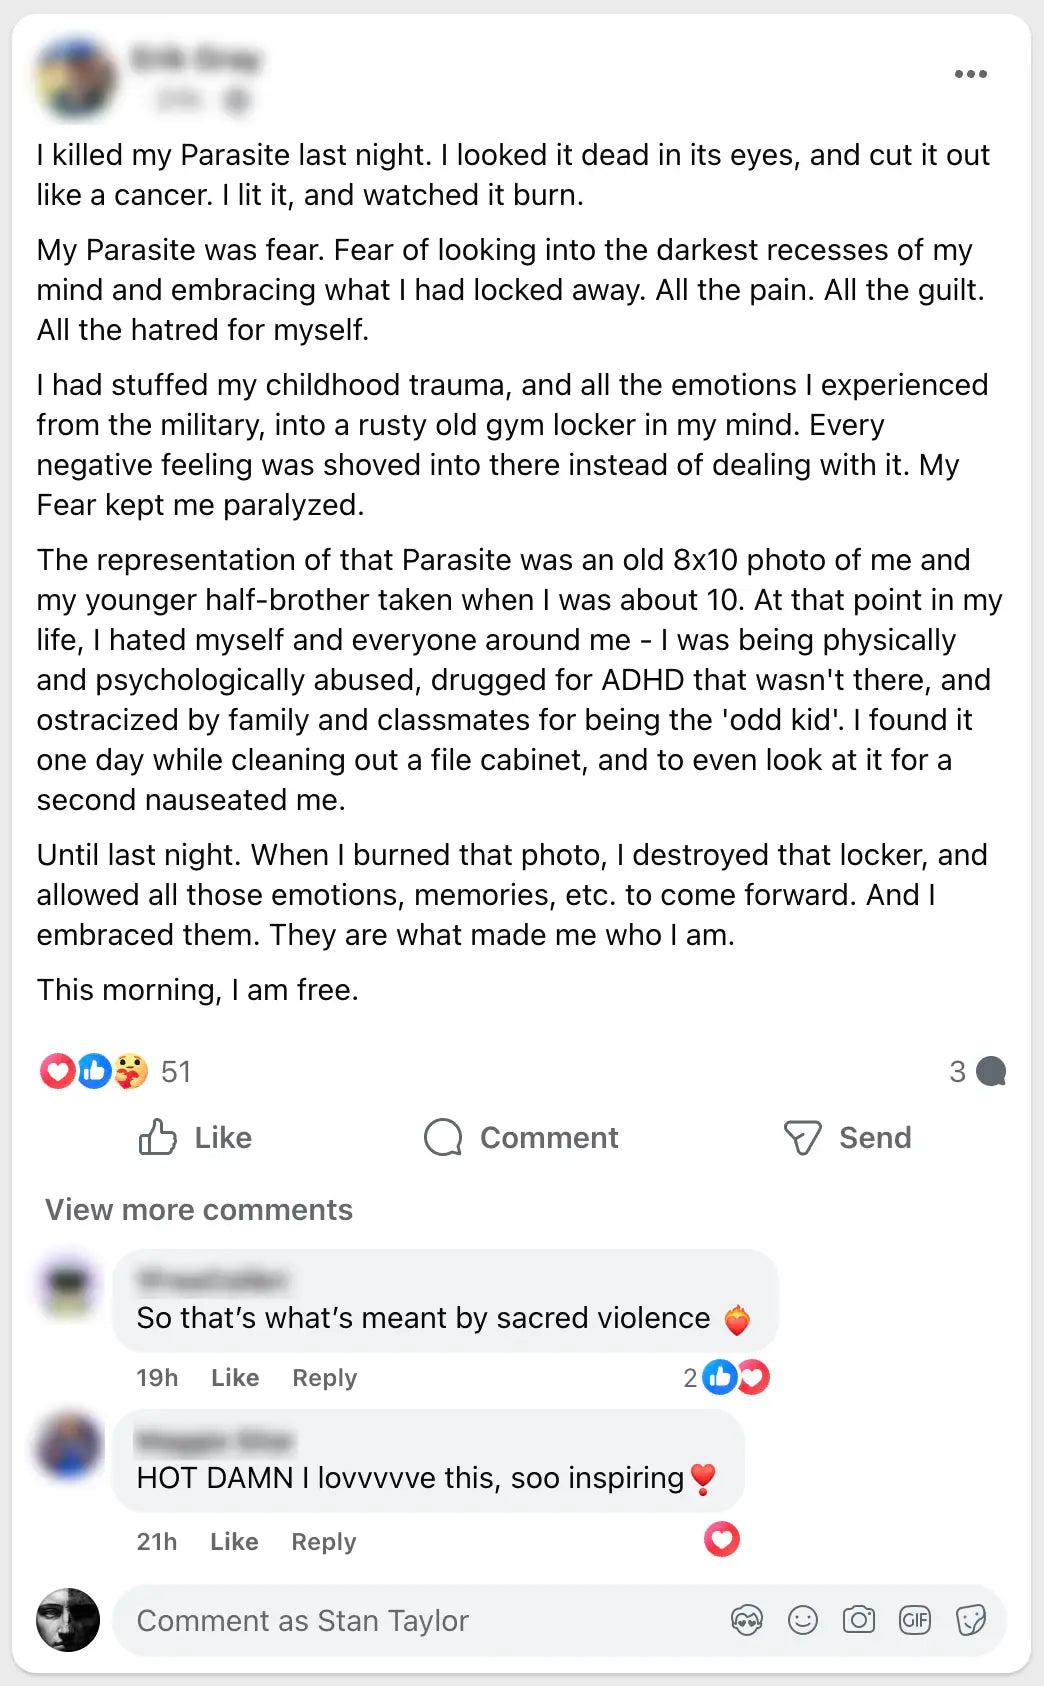Reply to the sacred violence comment
This screenshot has width=1044, height=1686.
[x=324, y=1378]
